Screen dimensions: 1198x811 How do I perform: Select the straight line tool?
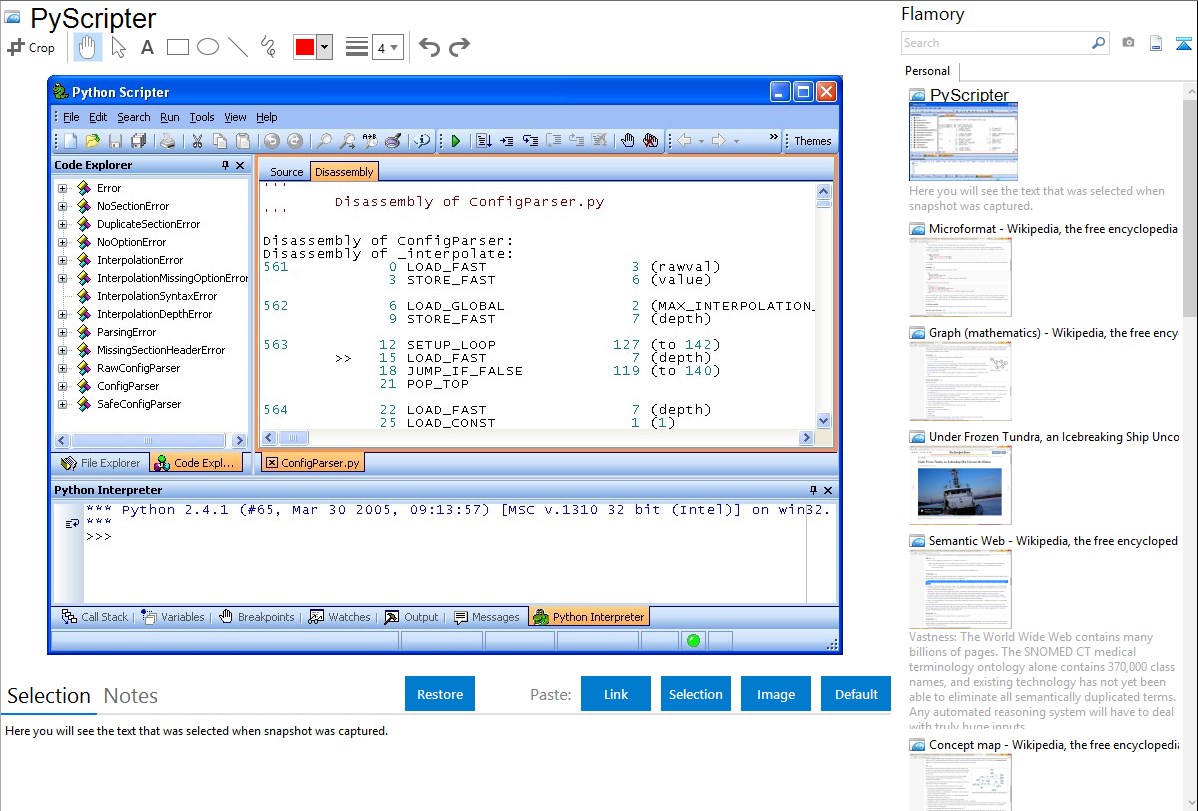(238, 47)
